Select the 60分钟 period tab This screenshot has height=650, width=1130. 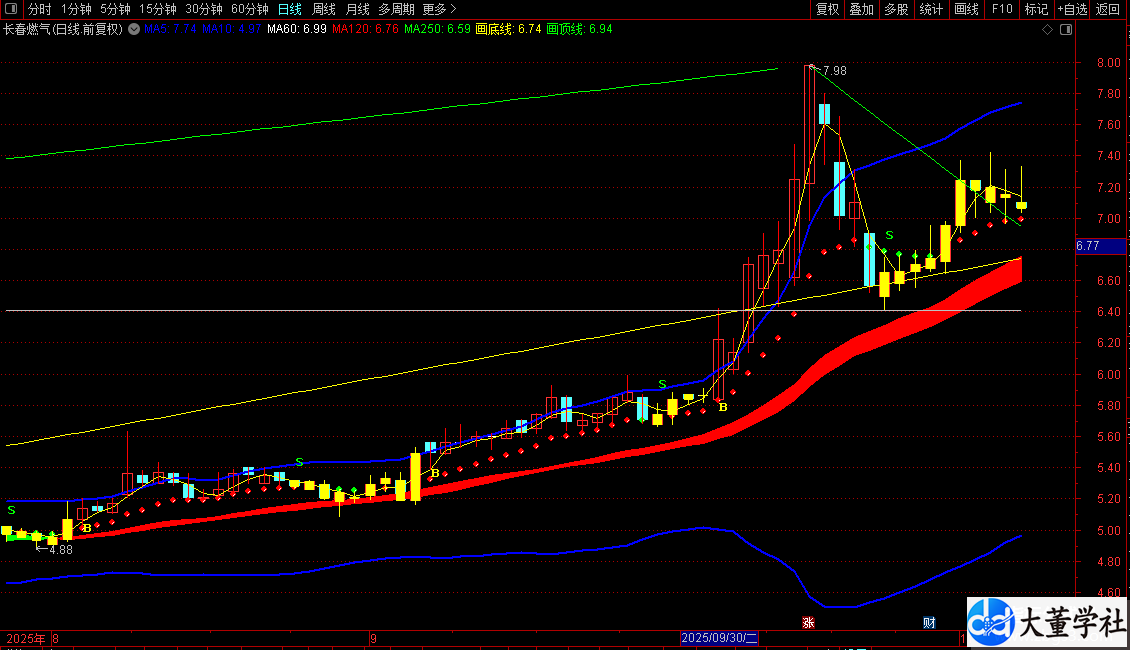(249, 9)
